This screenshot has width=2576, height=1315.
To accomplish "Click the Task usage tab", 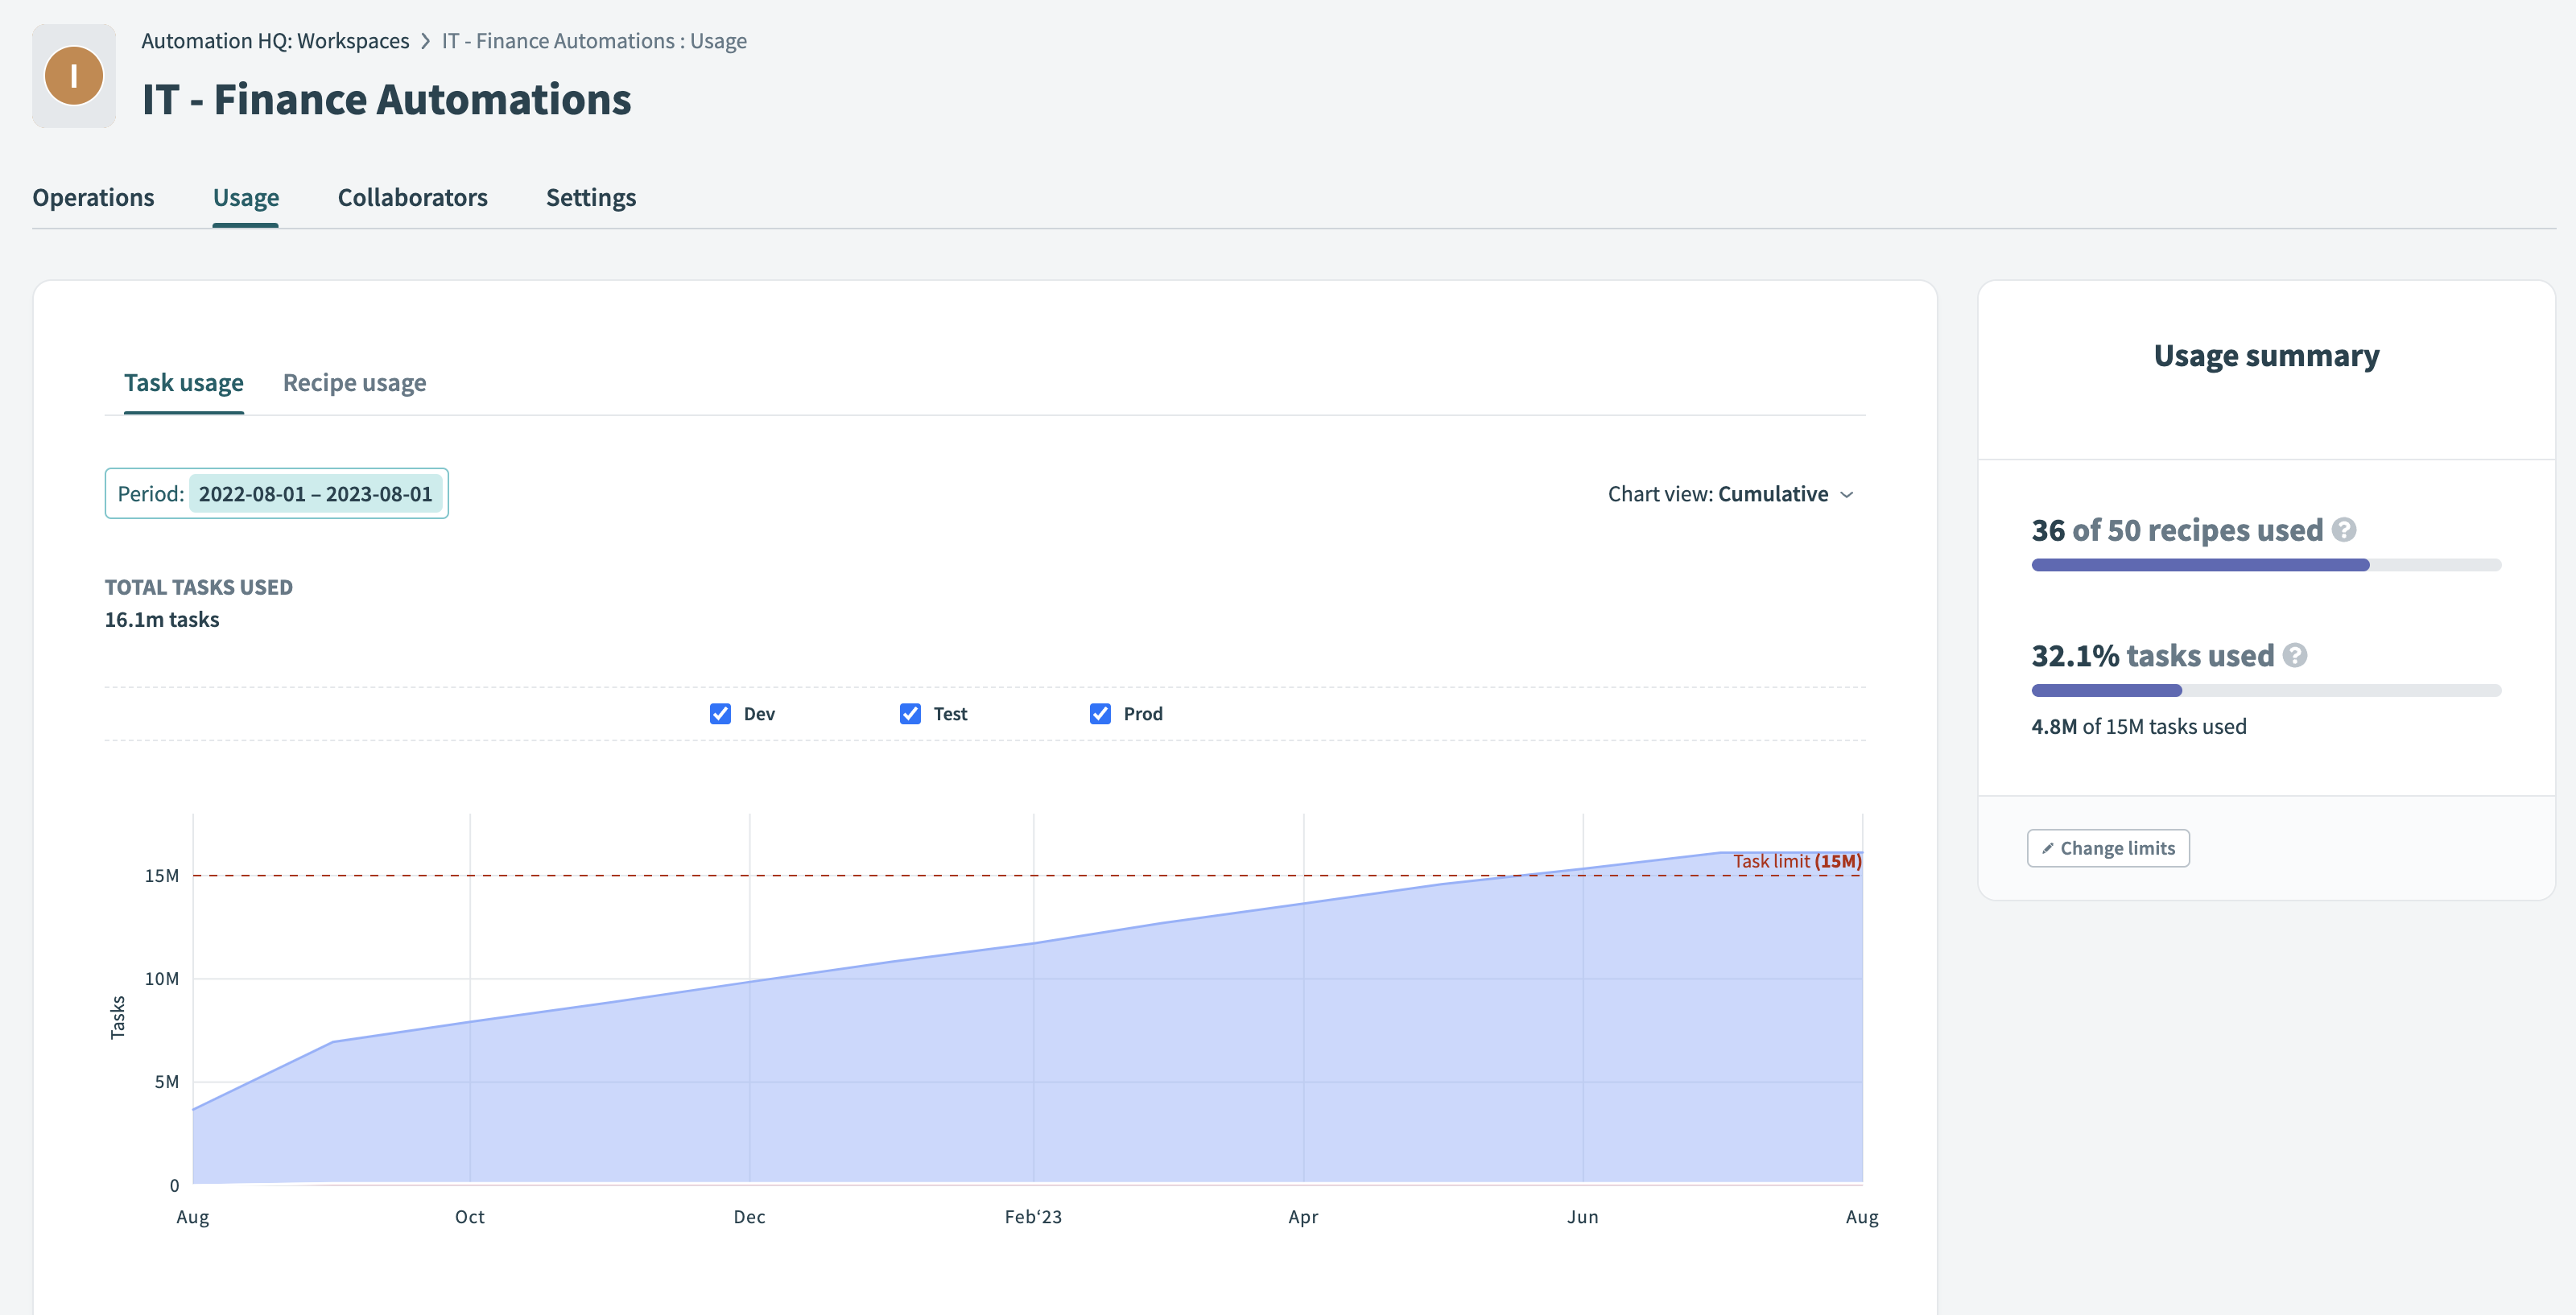I will pyautogui.click(x=184, y=382).
